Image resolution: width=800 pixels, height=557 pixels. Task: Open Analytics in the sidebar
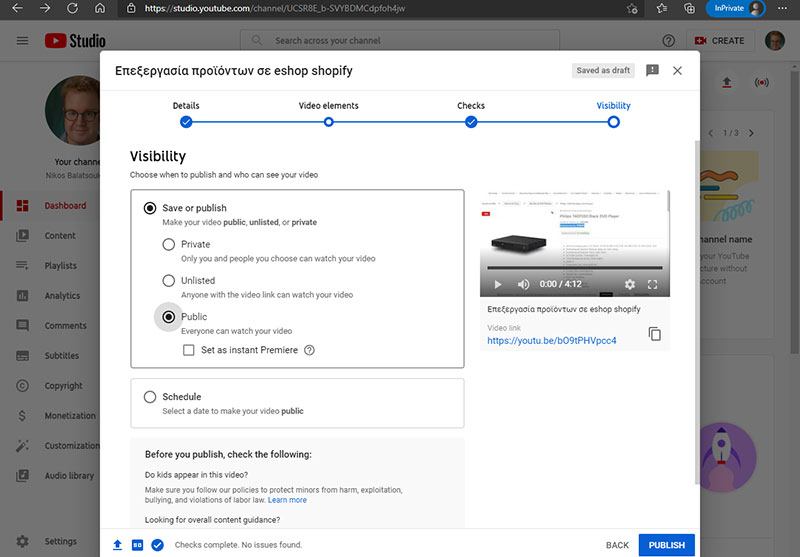point(51,296)
